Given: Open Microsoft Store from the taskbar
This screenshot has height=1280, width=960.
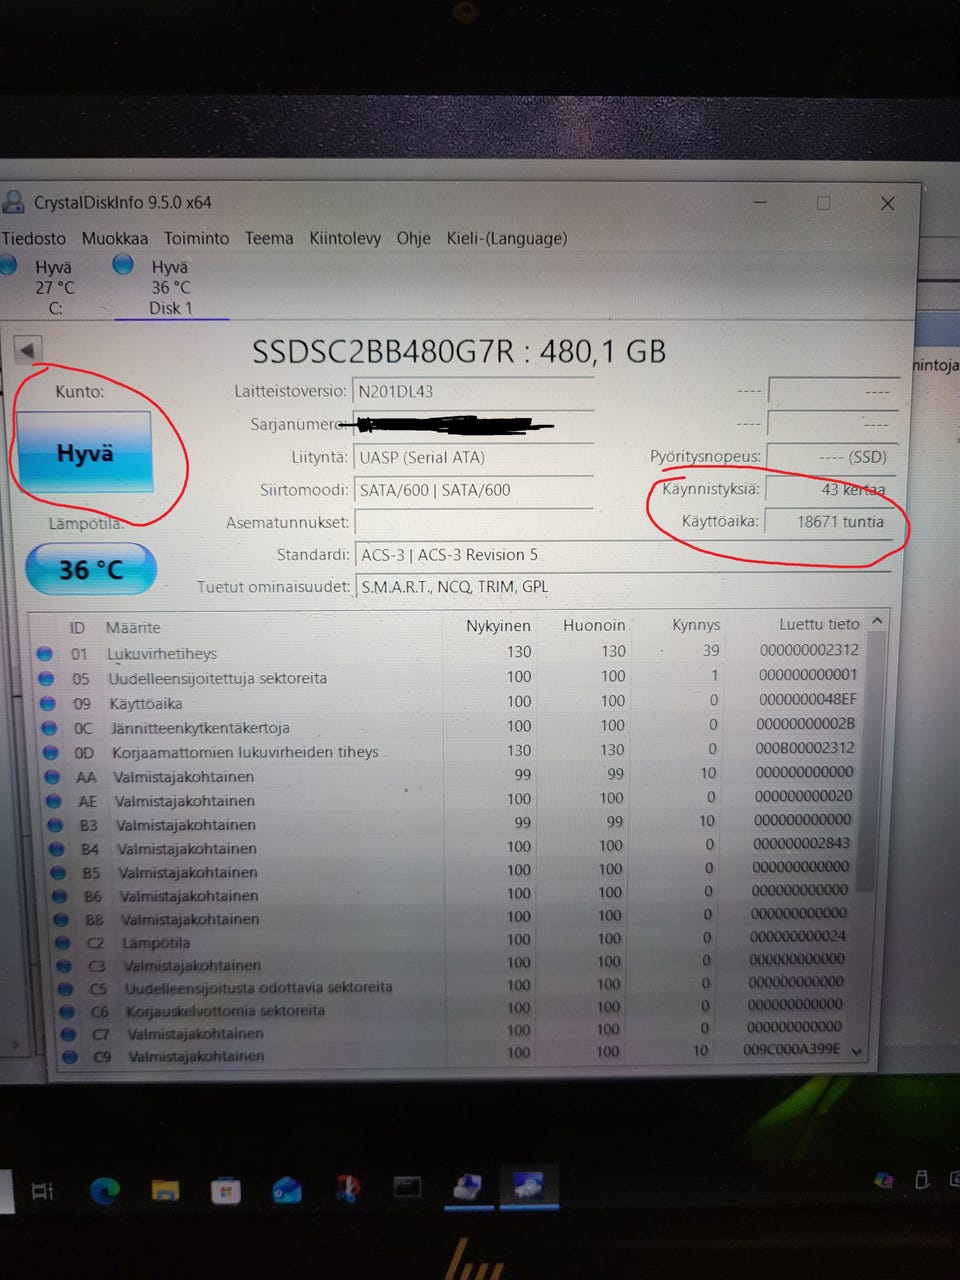Looking at the screenshot, I should [x=226, y=1190].
